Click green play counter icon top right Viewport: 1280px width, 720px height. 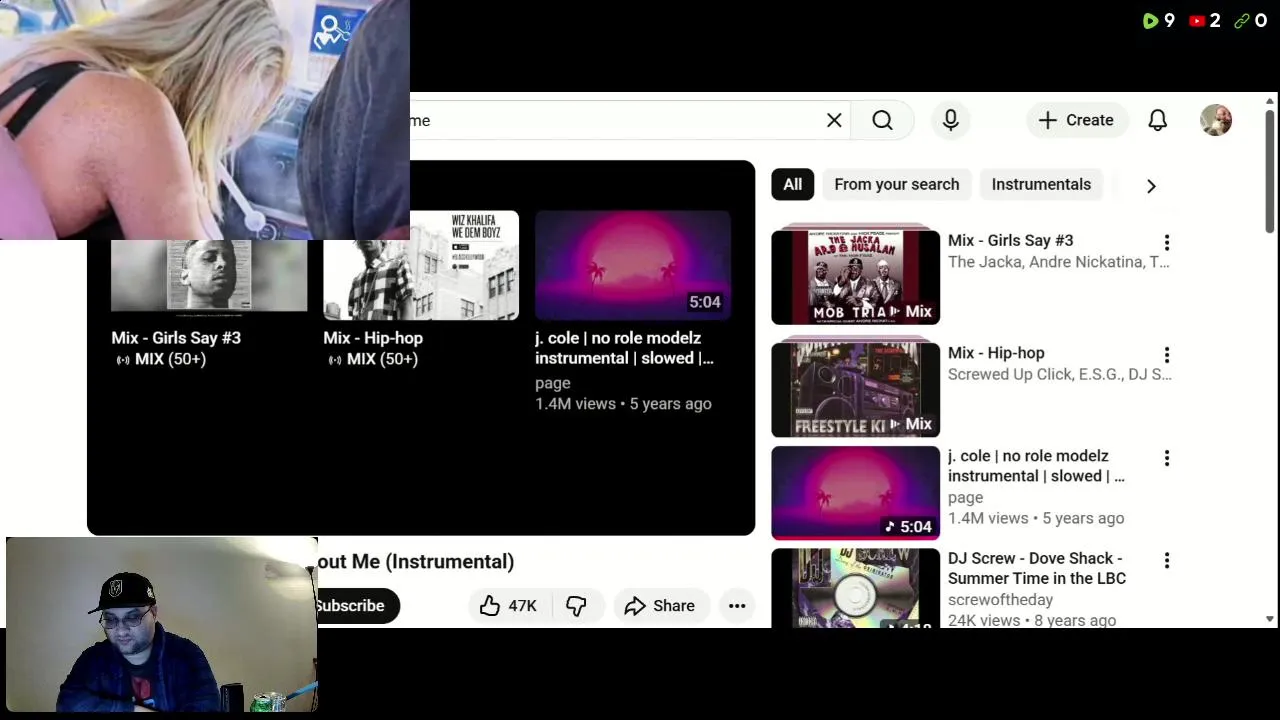(1151, 21)
